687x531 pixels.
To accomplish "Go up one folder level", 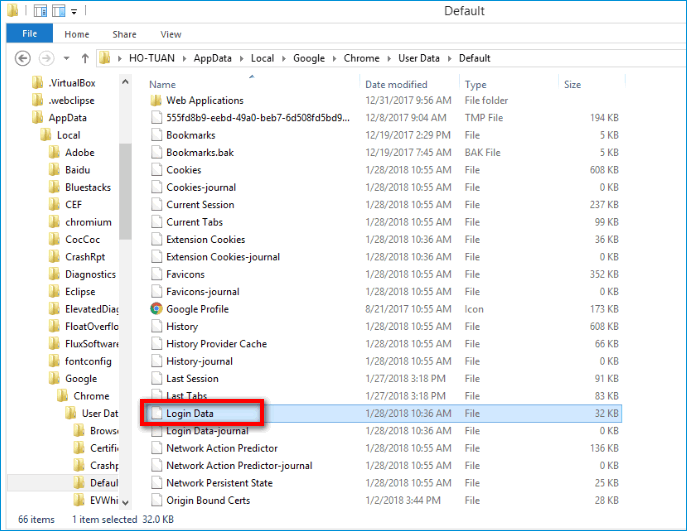I will (85, 58).
